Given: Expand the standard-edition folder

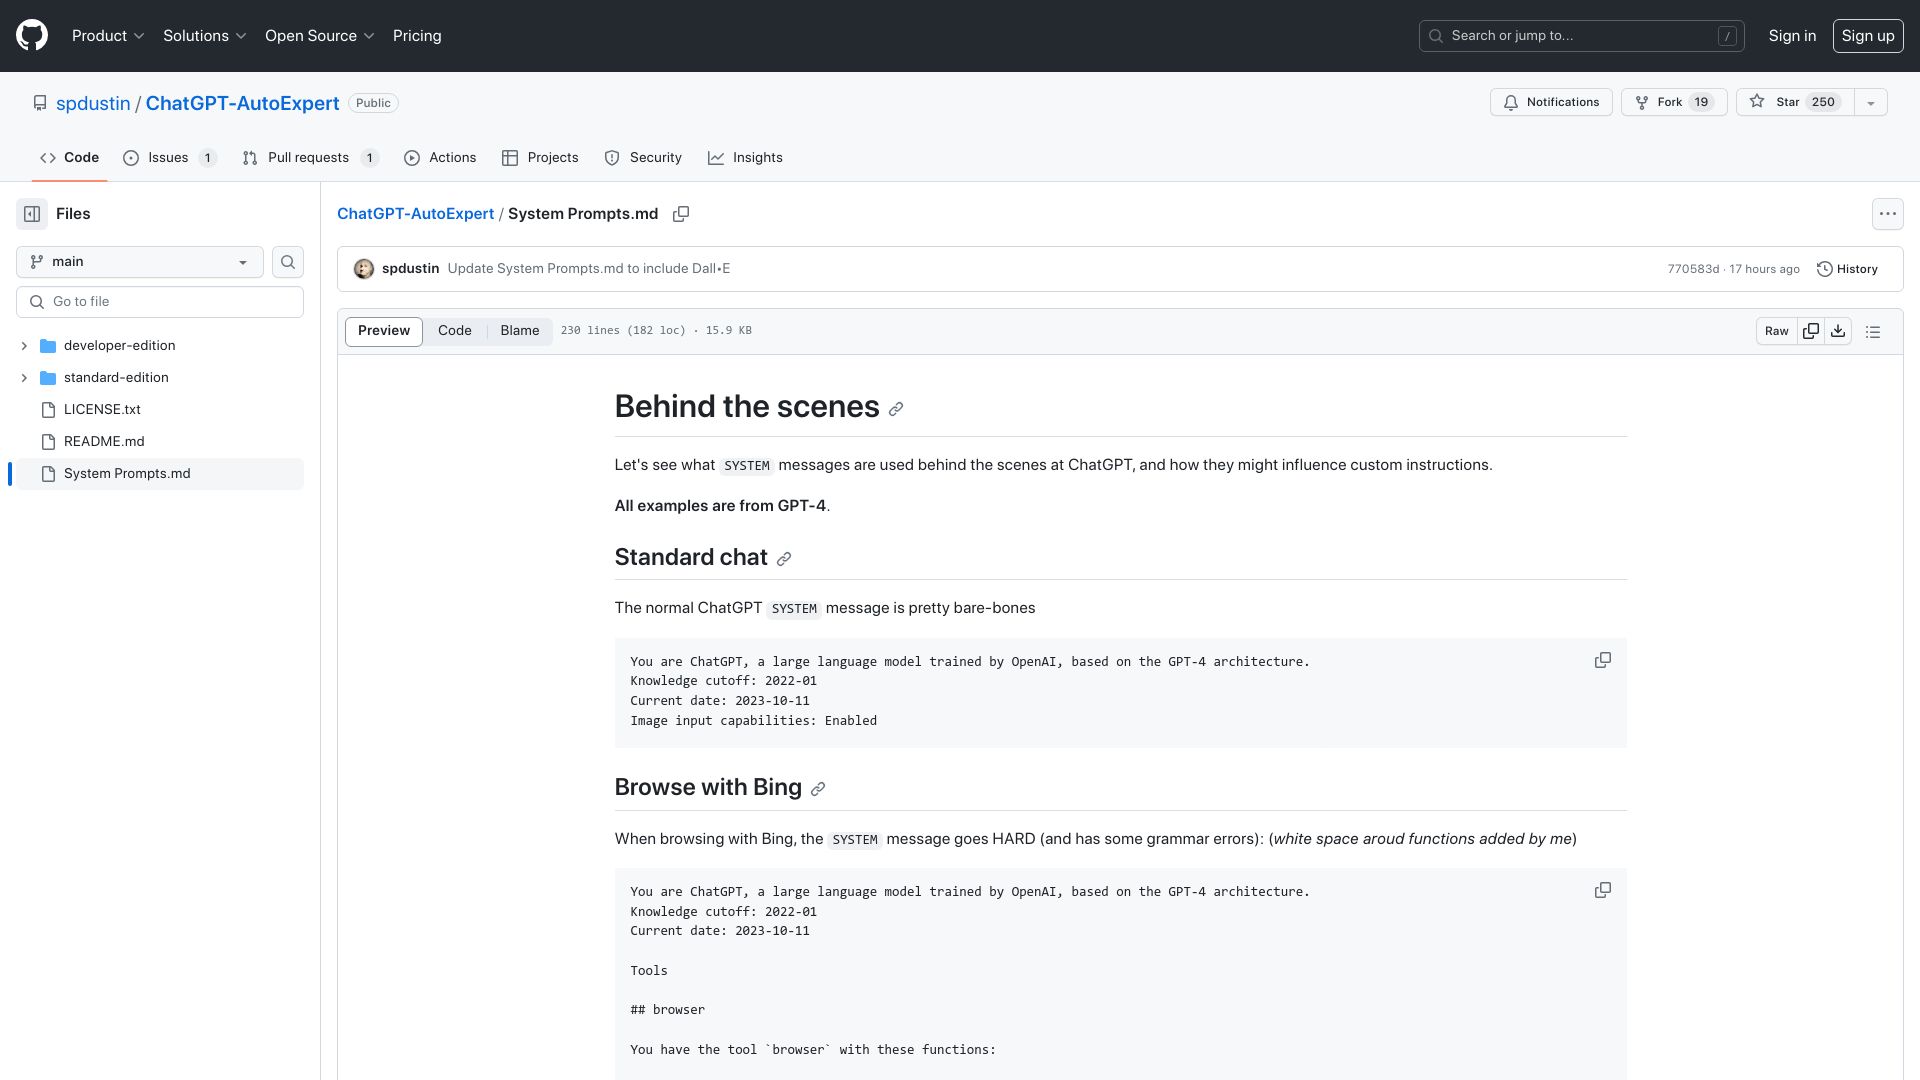Looking at the screenshot, I should [x=24, y=378].
